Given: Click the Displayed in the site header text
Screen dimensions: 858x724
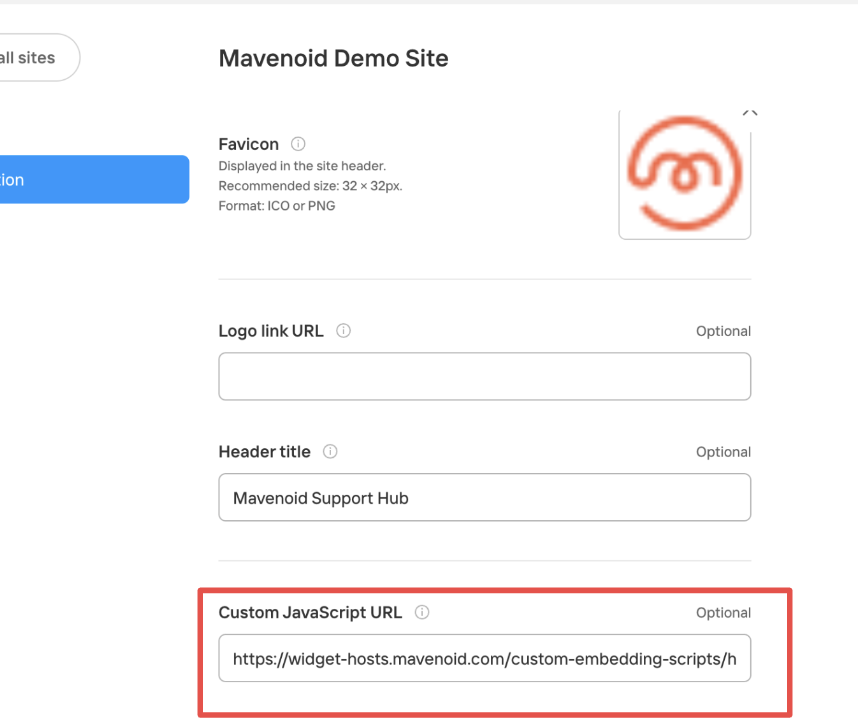Looking at the screenshot, I should coord(302,166).
